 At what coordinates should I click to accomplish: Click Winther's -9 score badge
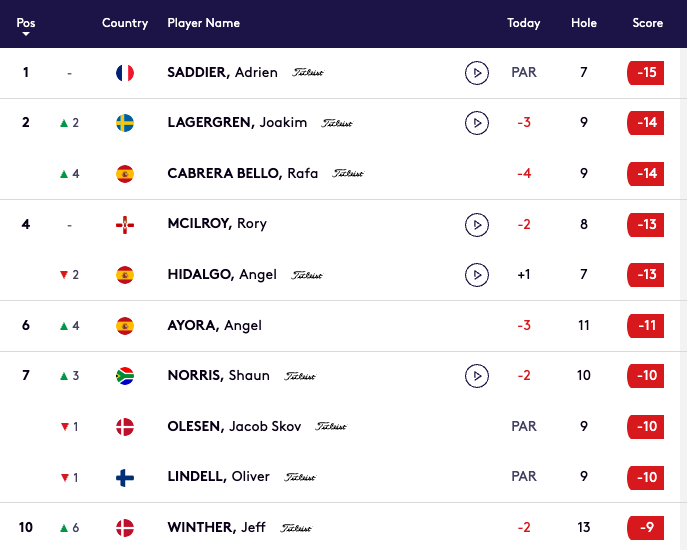[646, 528]
